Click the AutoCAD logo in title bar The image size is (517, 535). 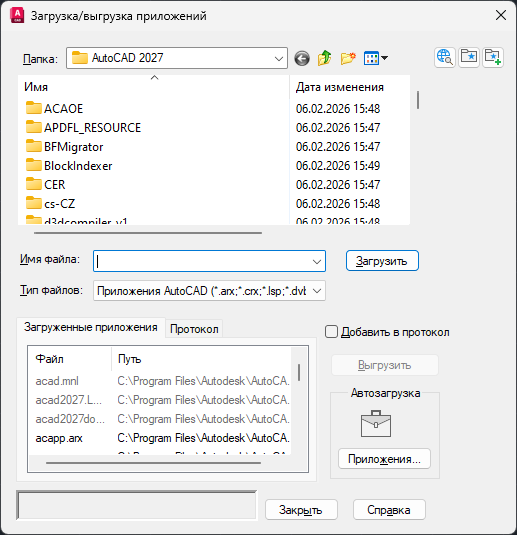pyautogui.click(x=17, y=16)
